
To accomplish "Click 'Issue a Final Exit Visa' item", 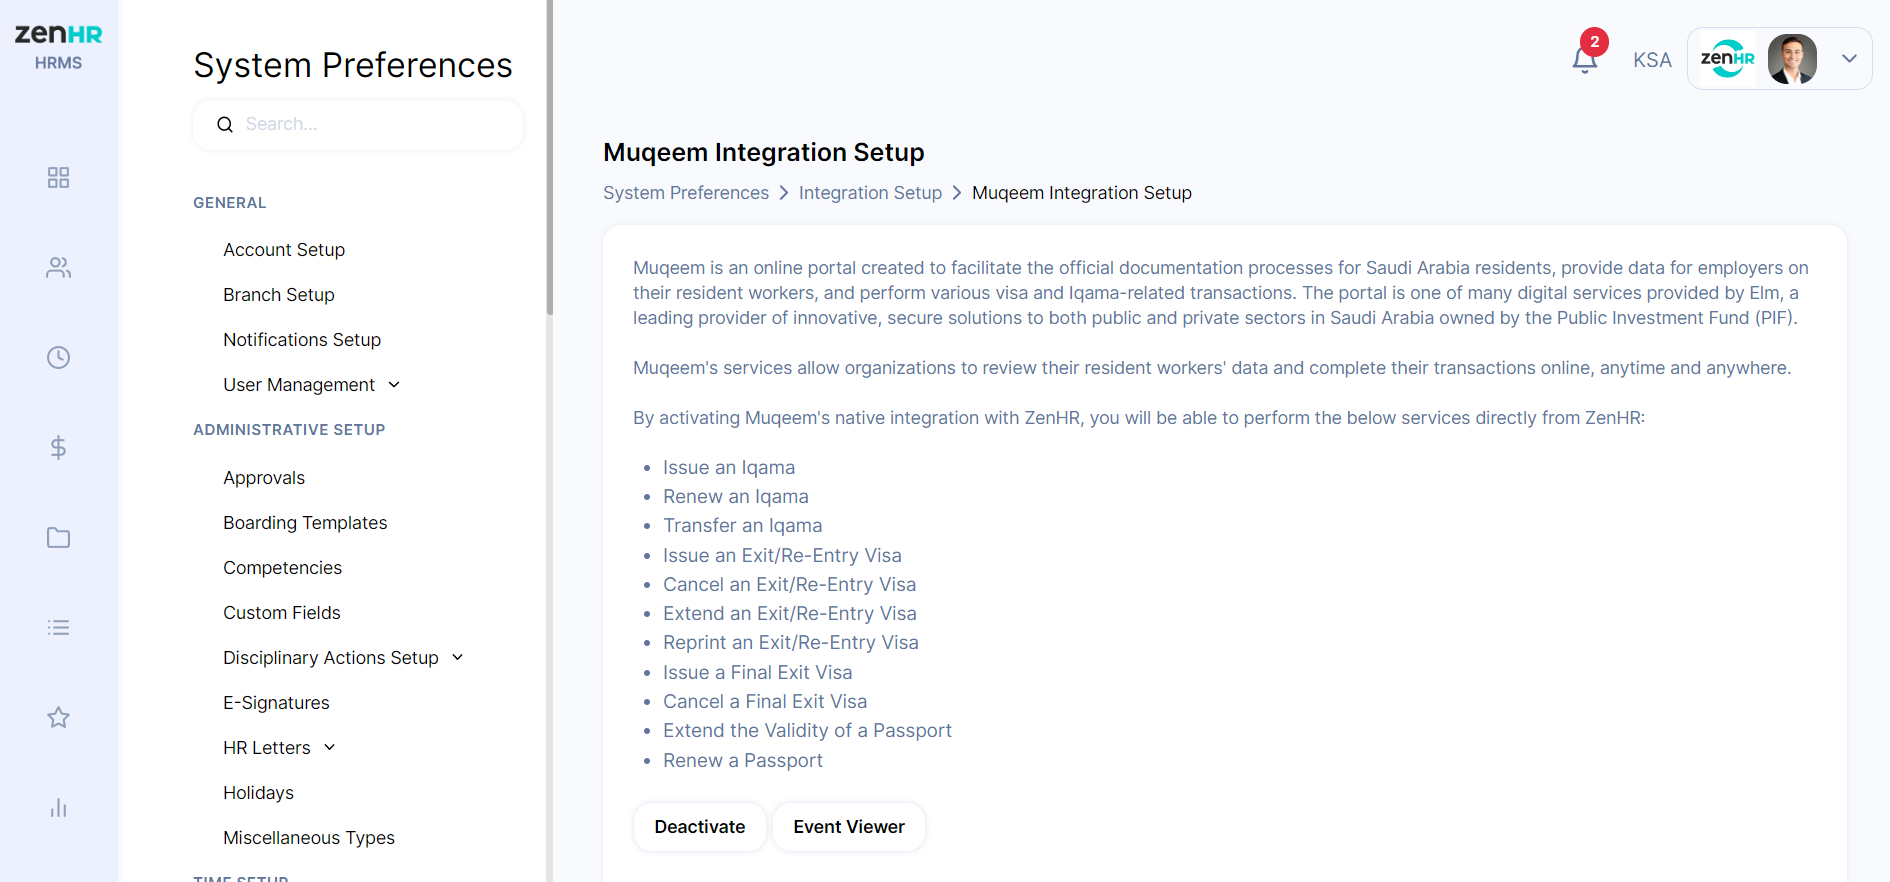I will (x=758, y=673).
